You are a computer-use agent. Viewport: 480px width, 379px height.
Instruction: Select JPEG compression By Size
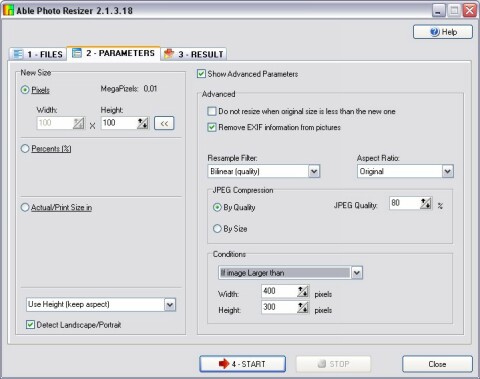[217, 229]
